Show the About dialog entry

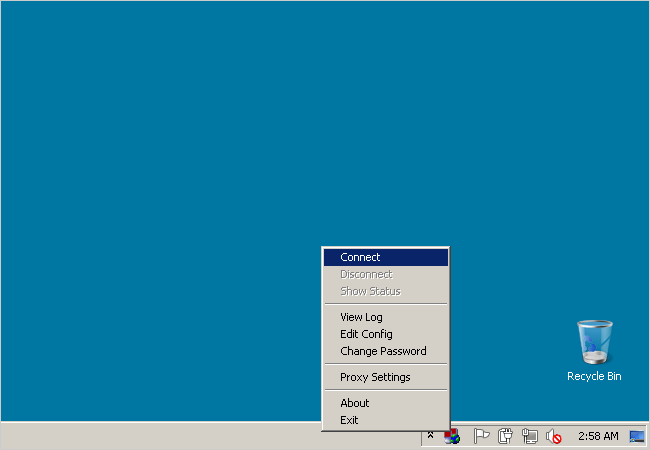[x=386, y=403]
